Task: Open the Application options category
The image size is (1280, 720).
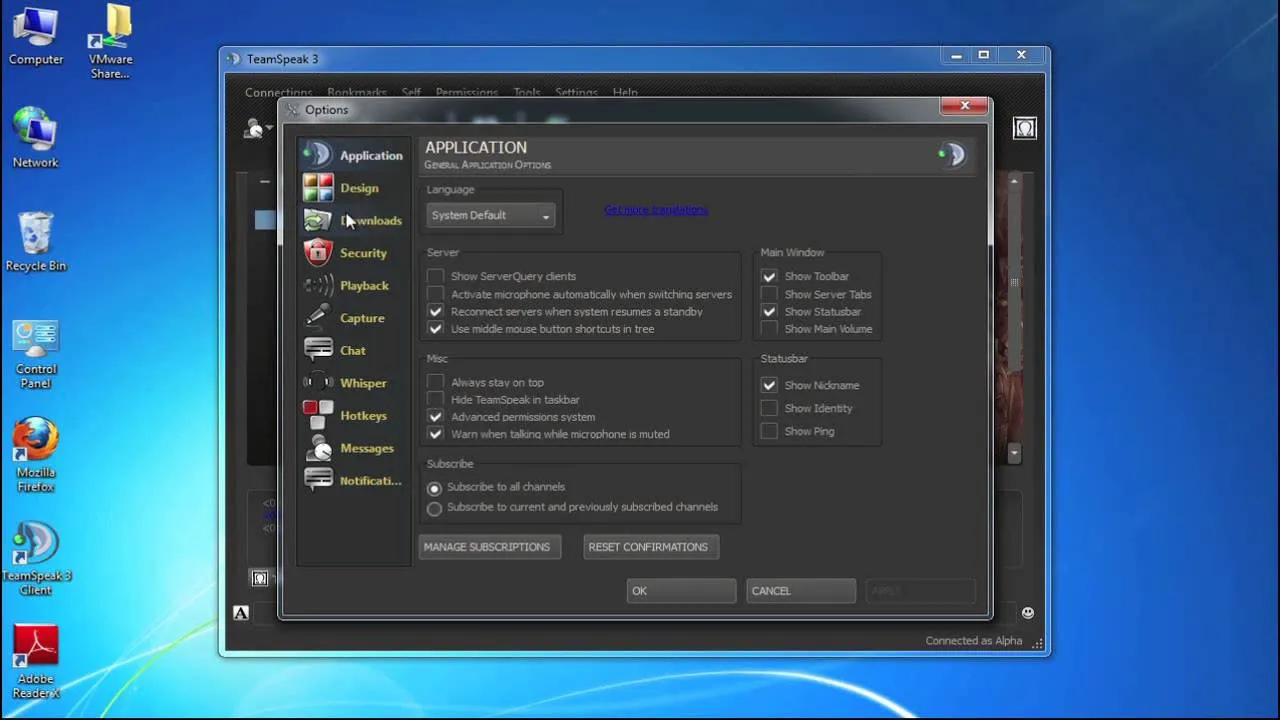Action: click(354, 155)
